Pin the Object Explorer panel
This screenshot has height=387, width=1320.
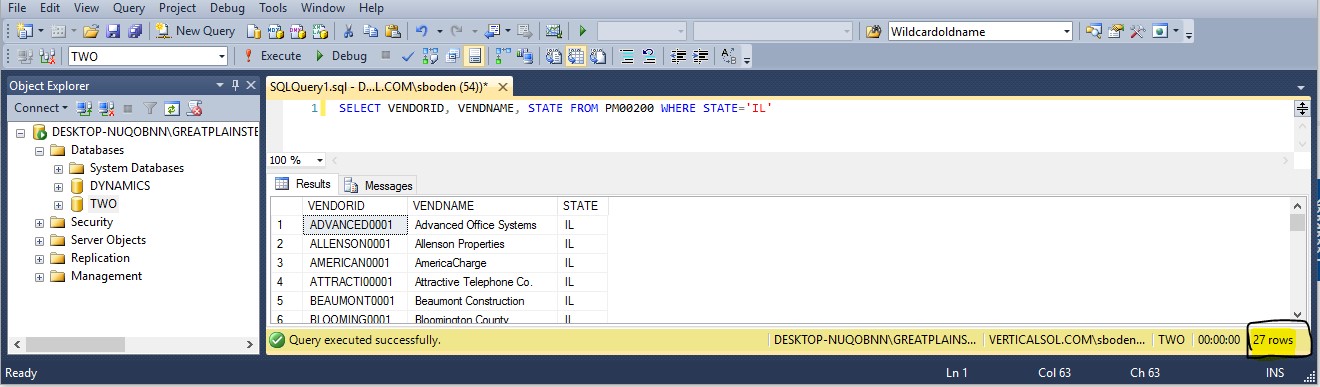pos(236,85)
